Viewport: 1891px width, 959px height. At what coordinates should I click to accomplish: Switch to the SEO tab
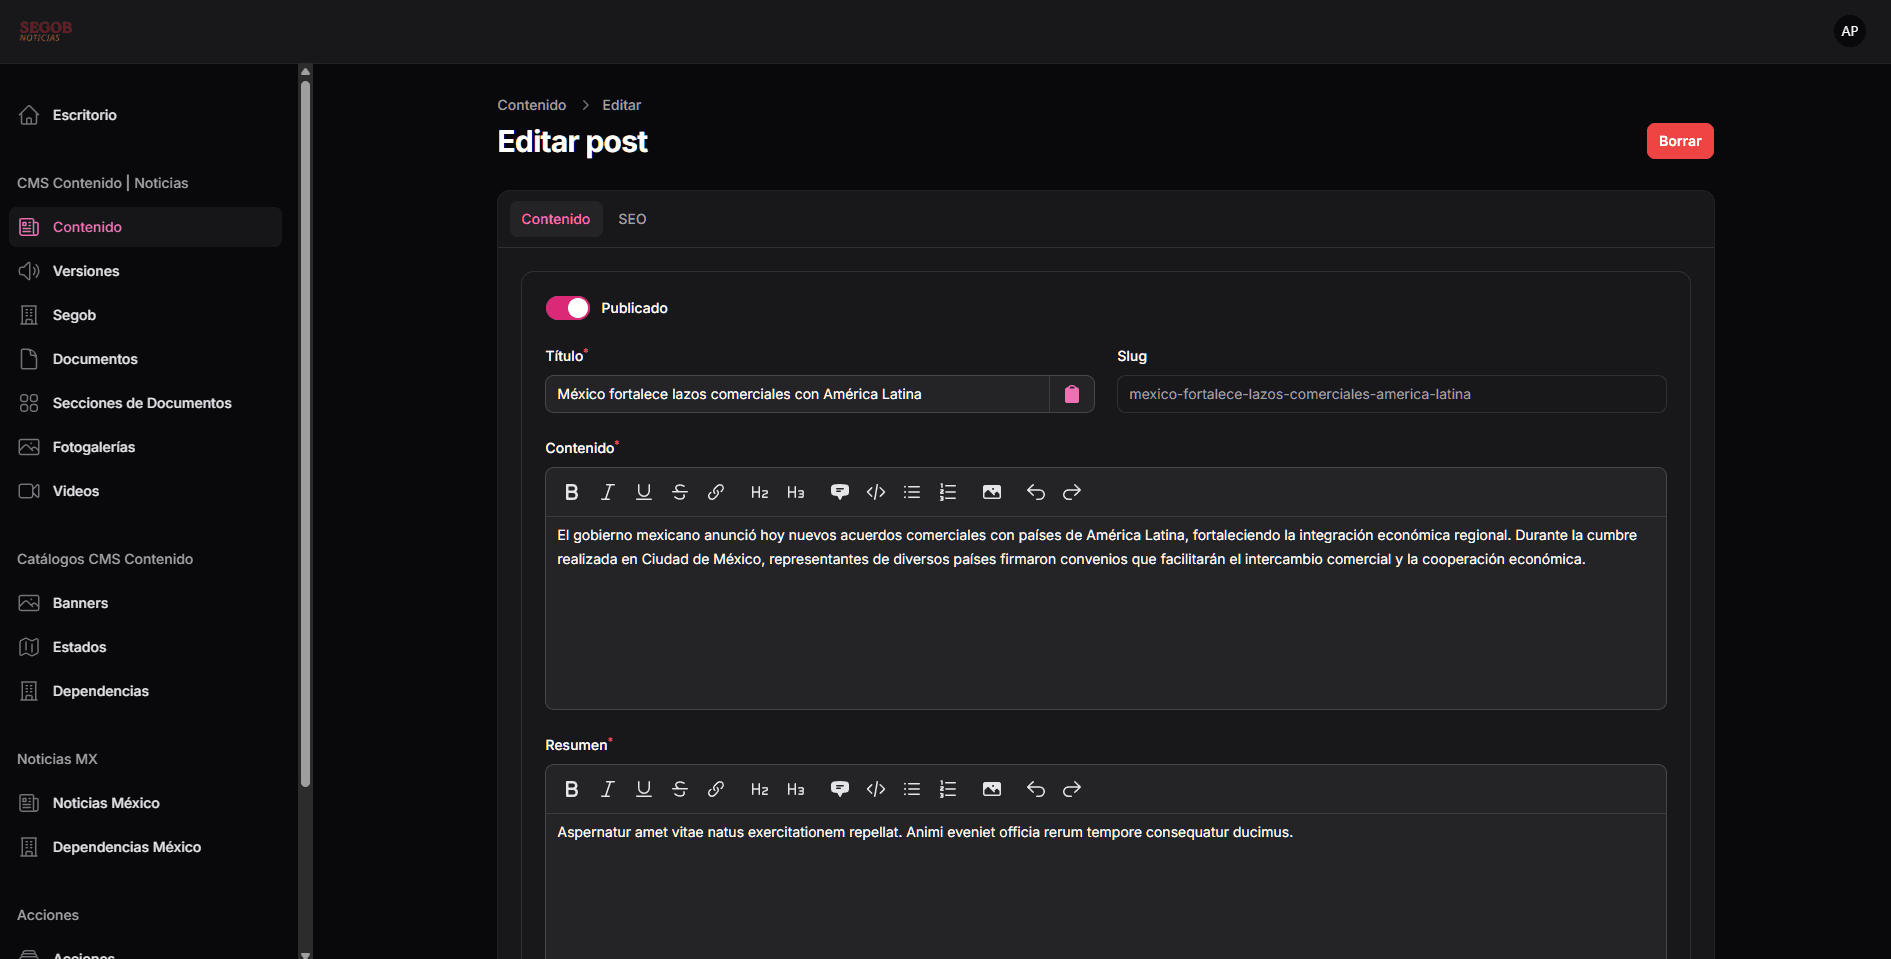pyautogui.click(x=632, y=219)
